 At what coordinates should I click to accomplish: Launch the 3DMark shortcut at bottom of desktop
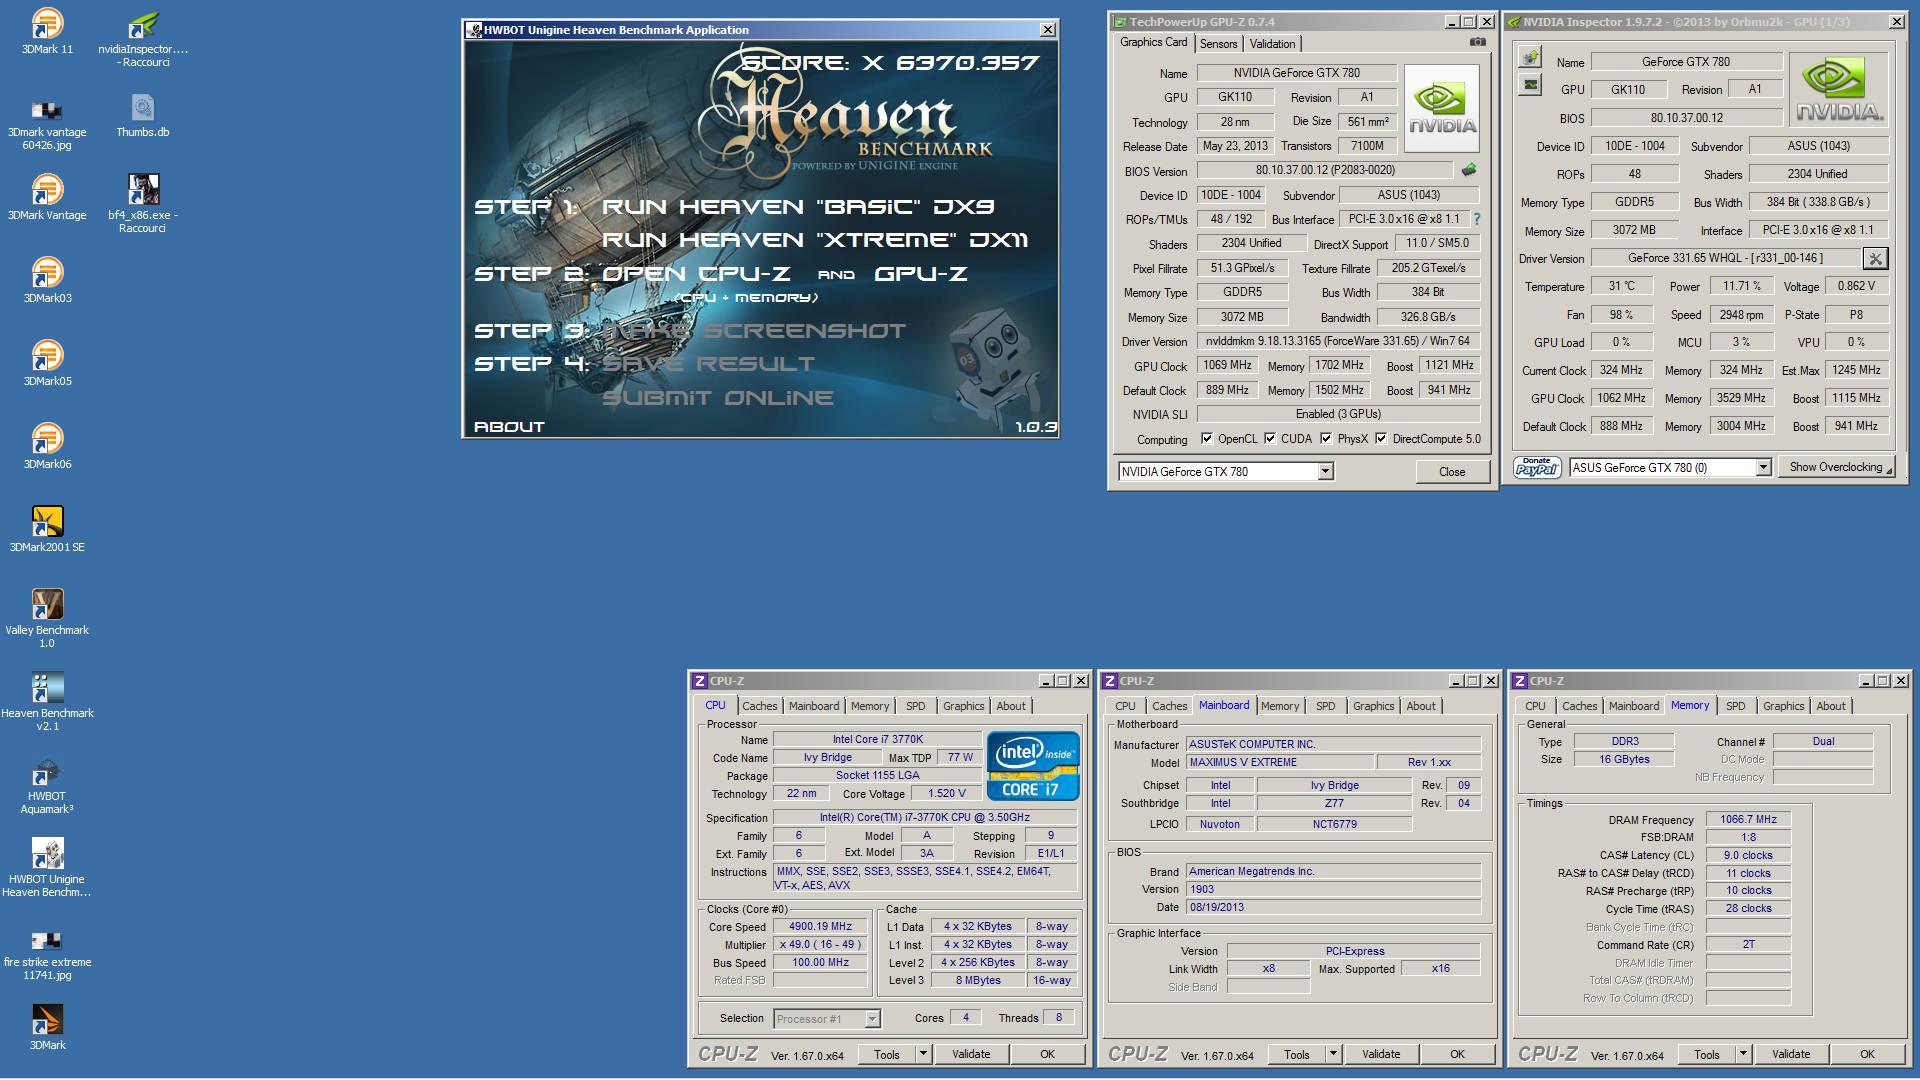point(47,1025)
